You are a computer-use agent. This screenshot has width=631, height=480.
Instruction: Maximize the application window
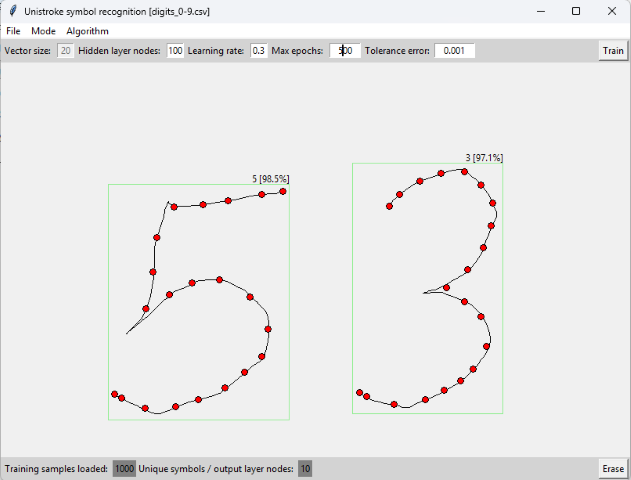tap(576, 11)
